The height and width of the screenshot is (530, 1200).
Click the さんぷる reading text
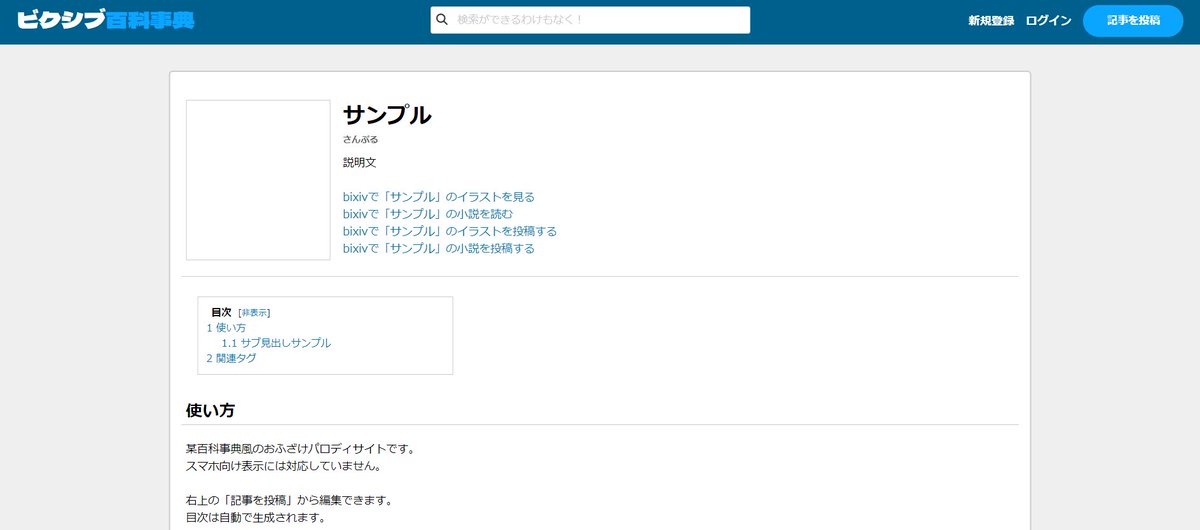click(x=360, y=140)
